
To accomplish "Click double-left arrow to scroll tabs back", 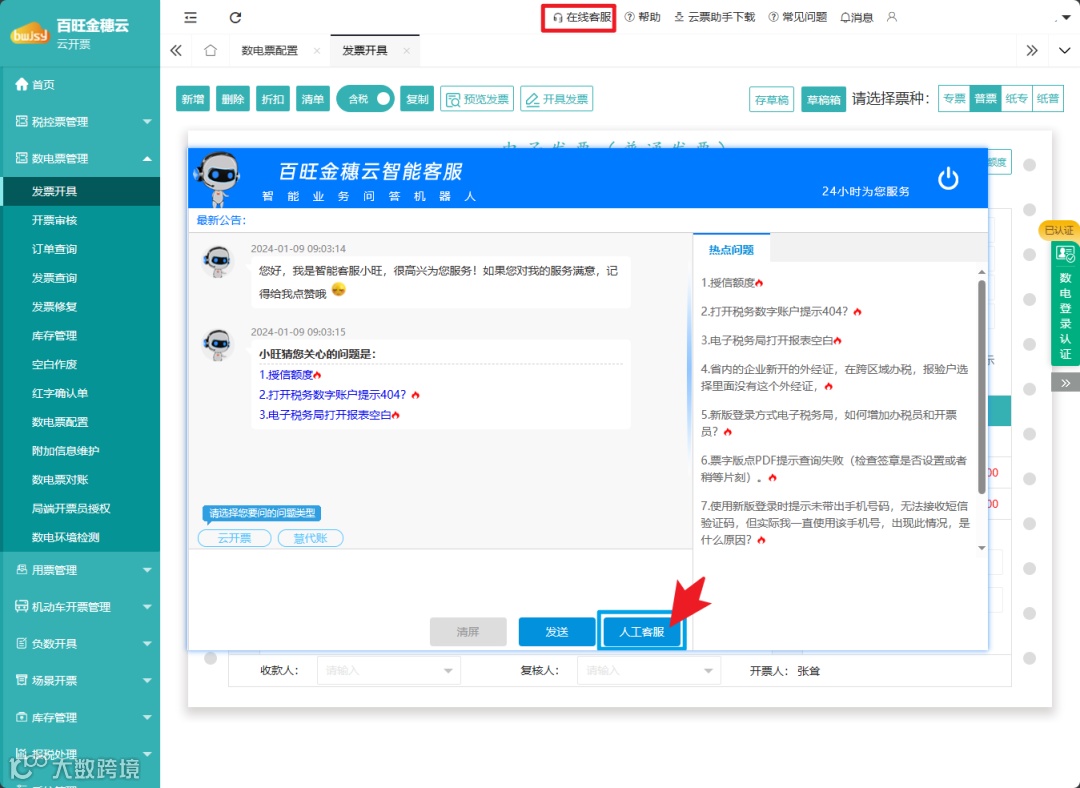I will point(176,50).
